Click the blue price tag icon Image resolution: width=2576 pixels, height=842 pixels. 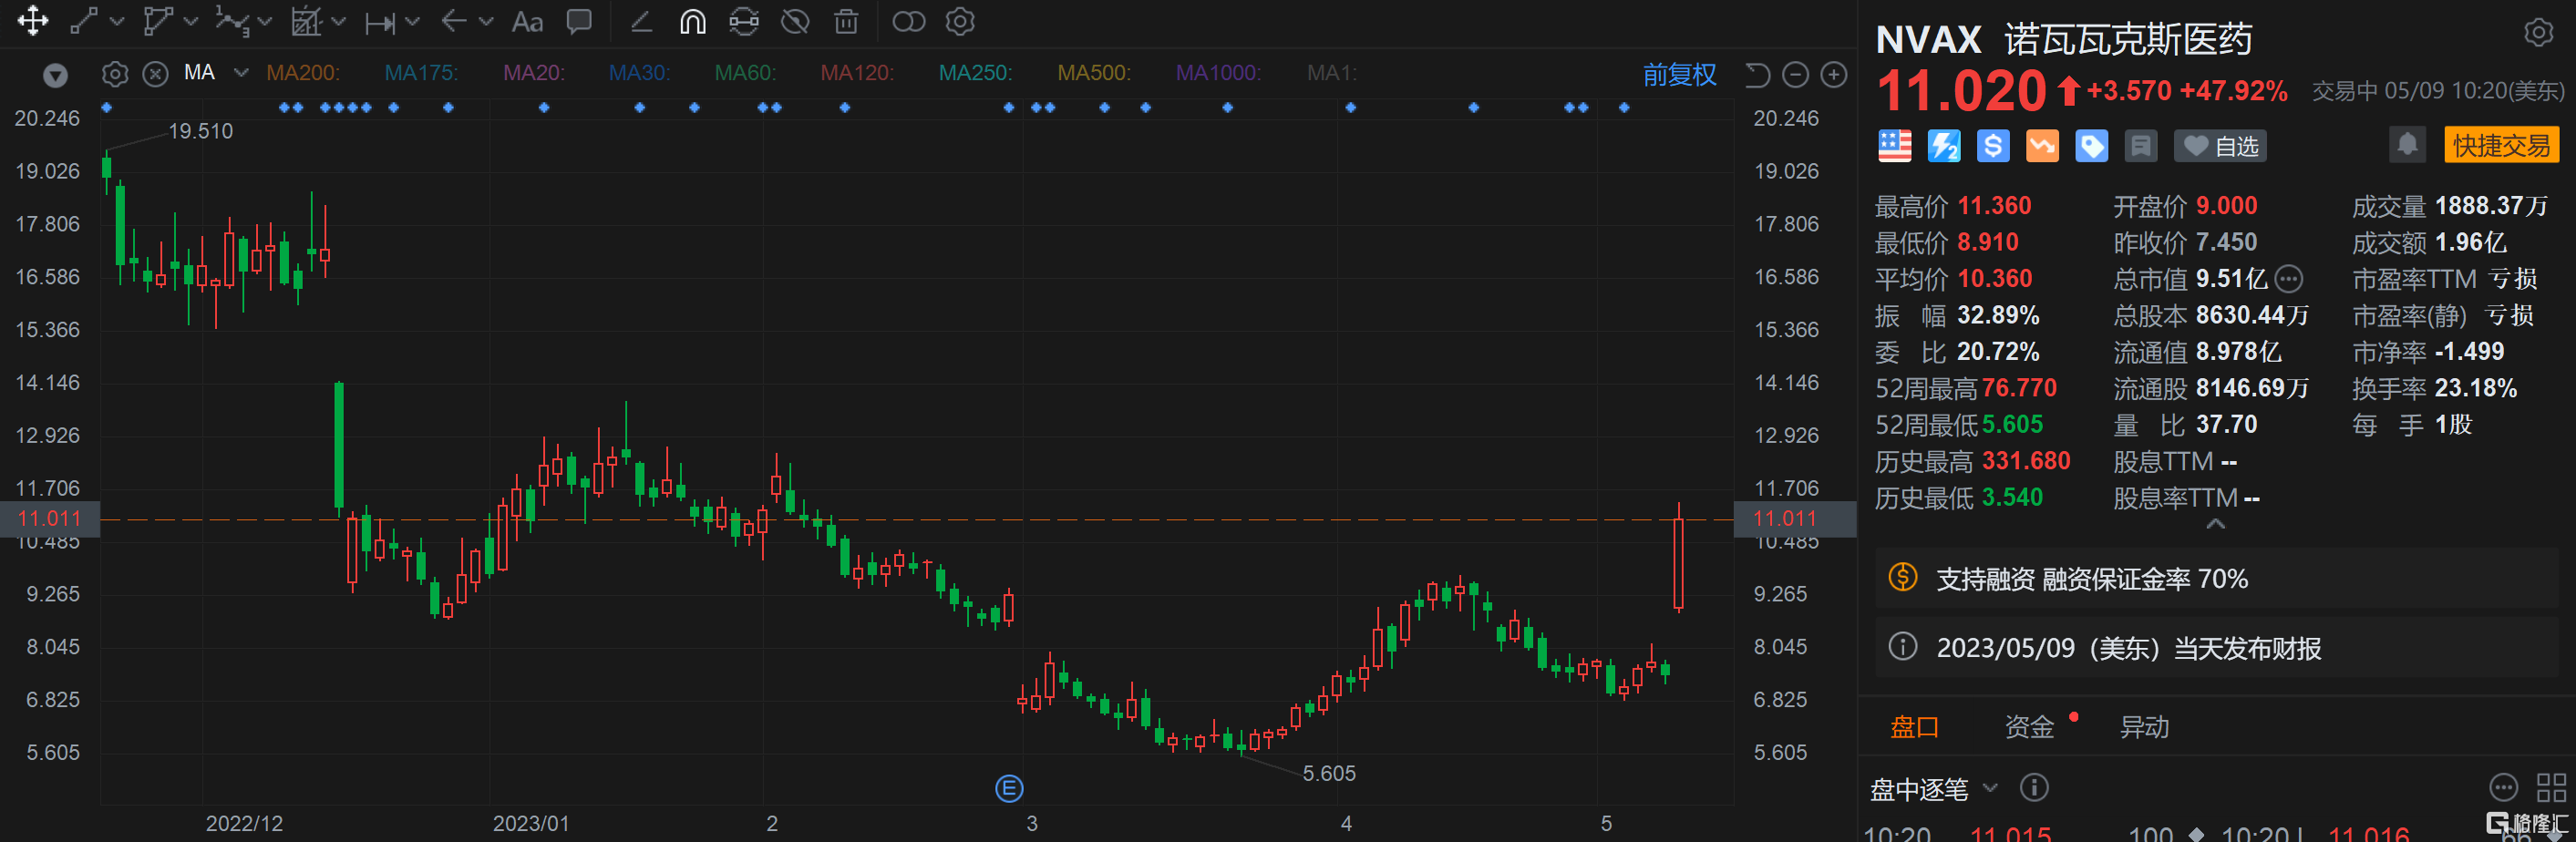coord(2091,146)
